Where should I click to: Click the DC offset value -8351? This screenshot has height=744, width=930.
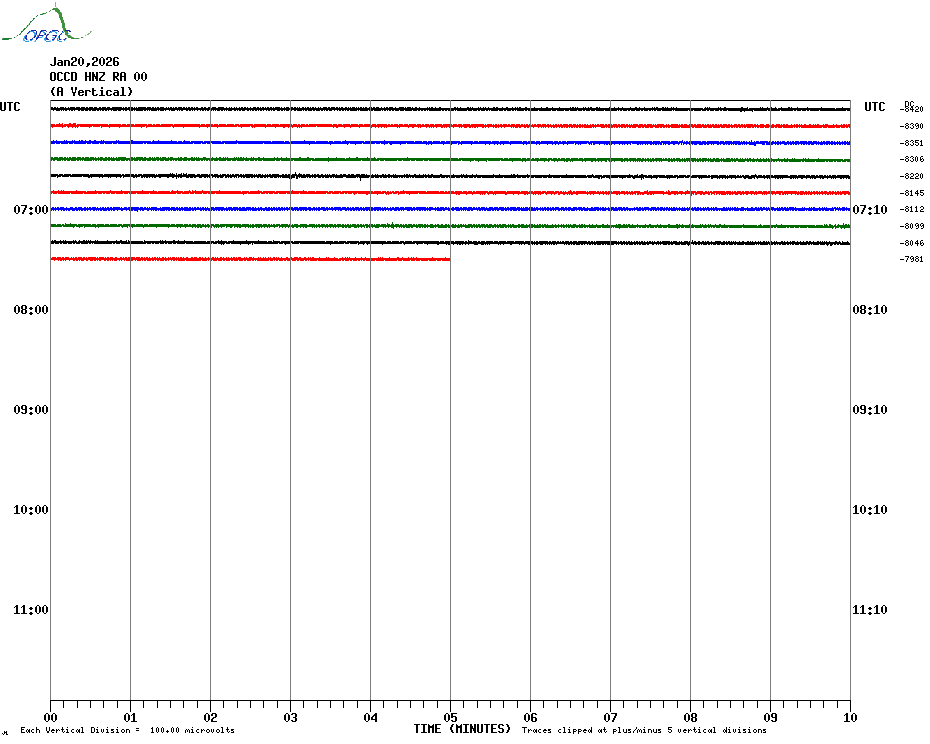[x=912, y=143]
